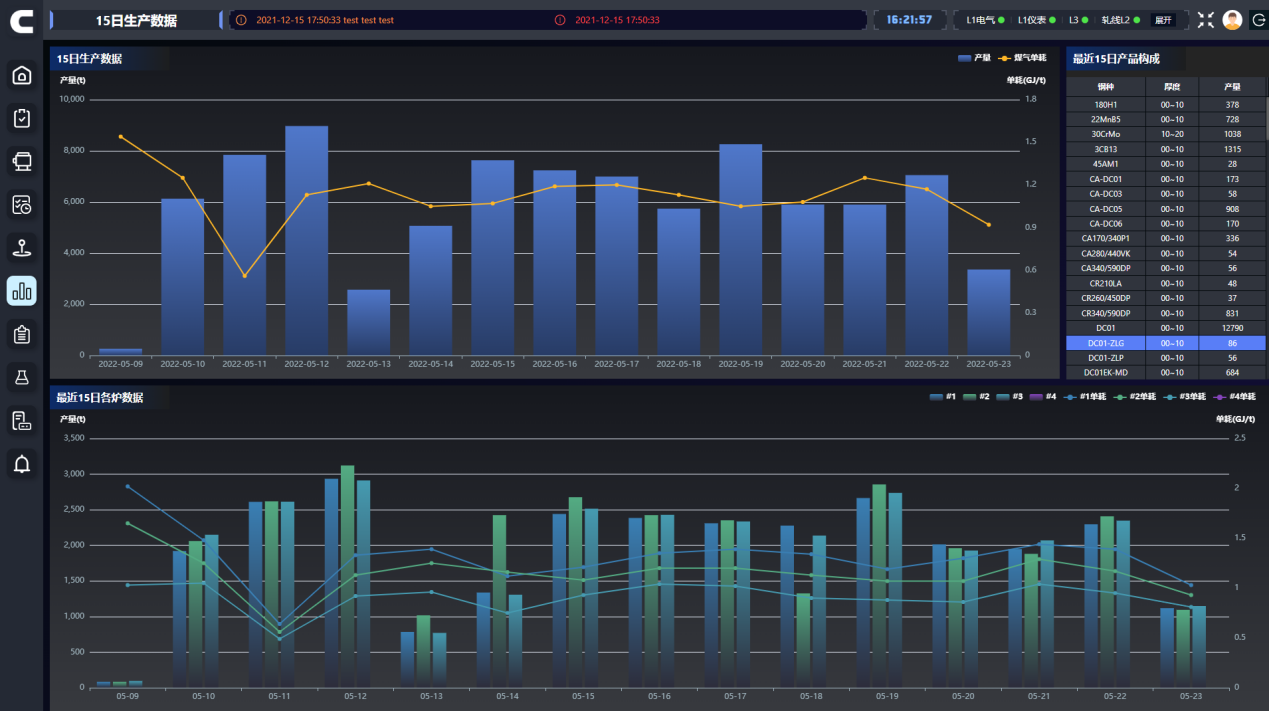Click the L1电气 status indicator
This screenshot has width=1269, height=711.
[x=984, y=20]
